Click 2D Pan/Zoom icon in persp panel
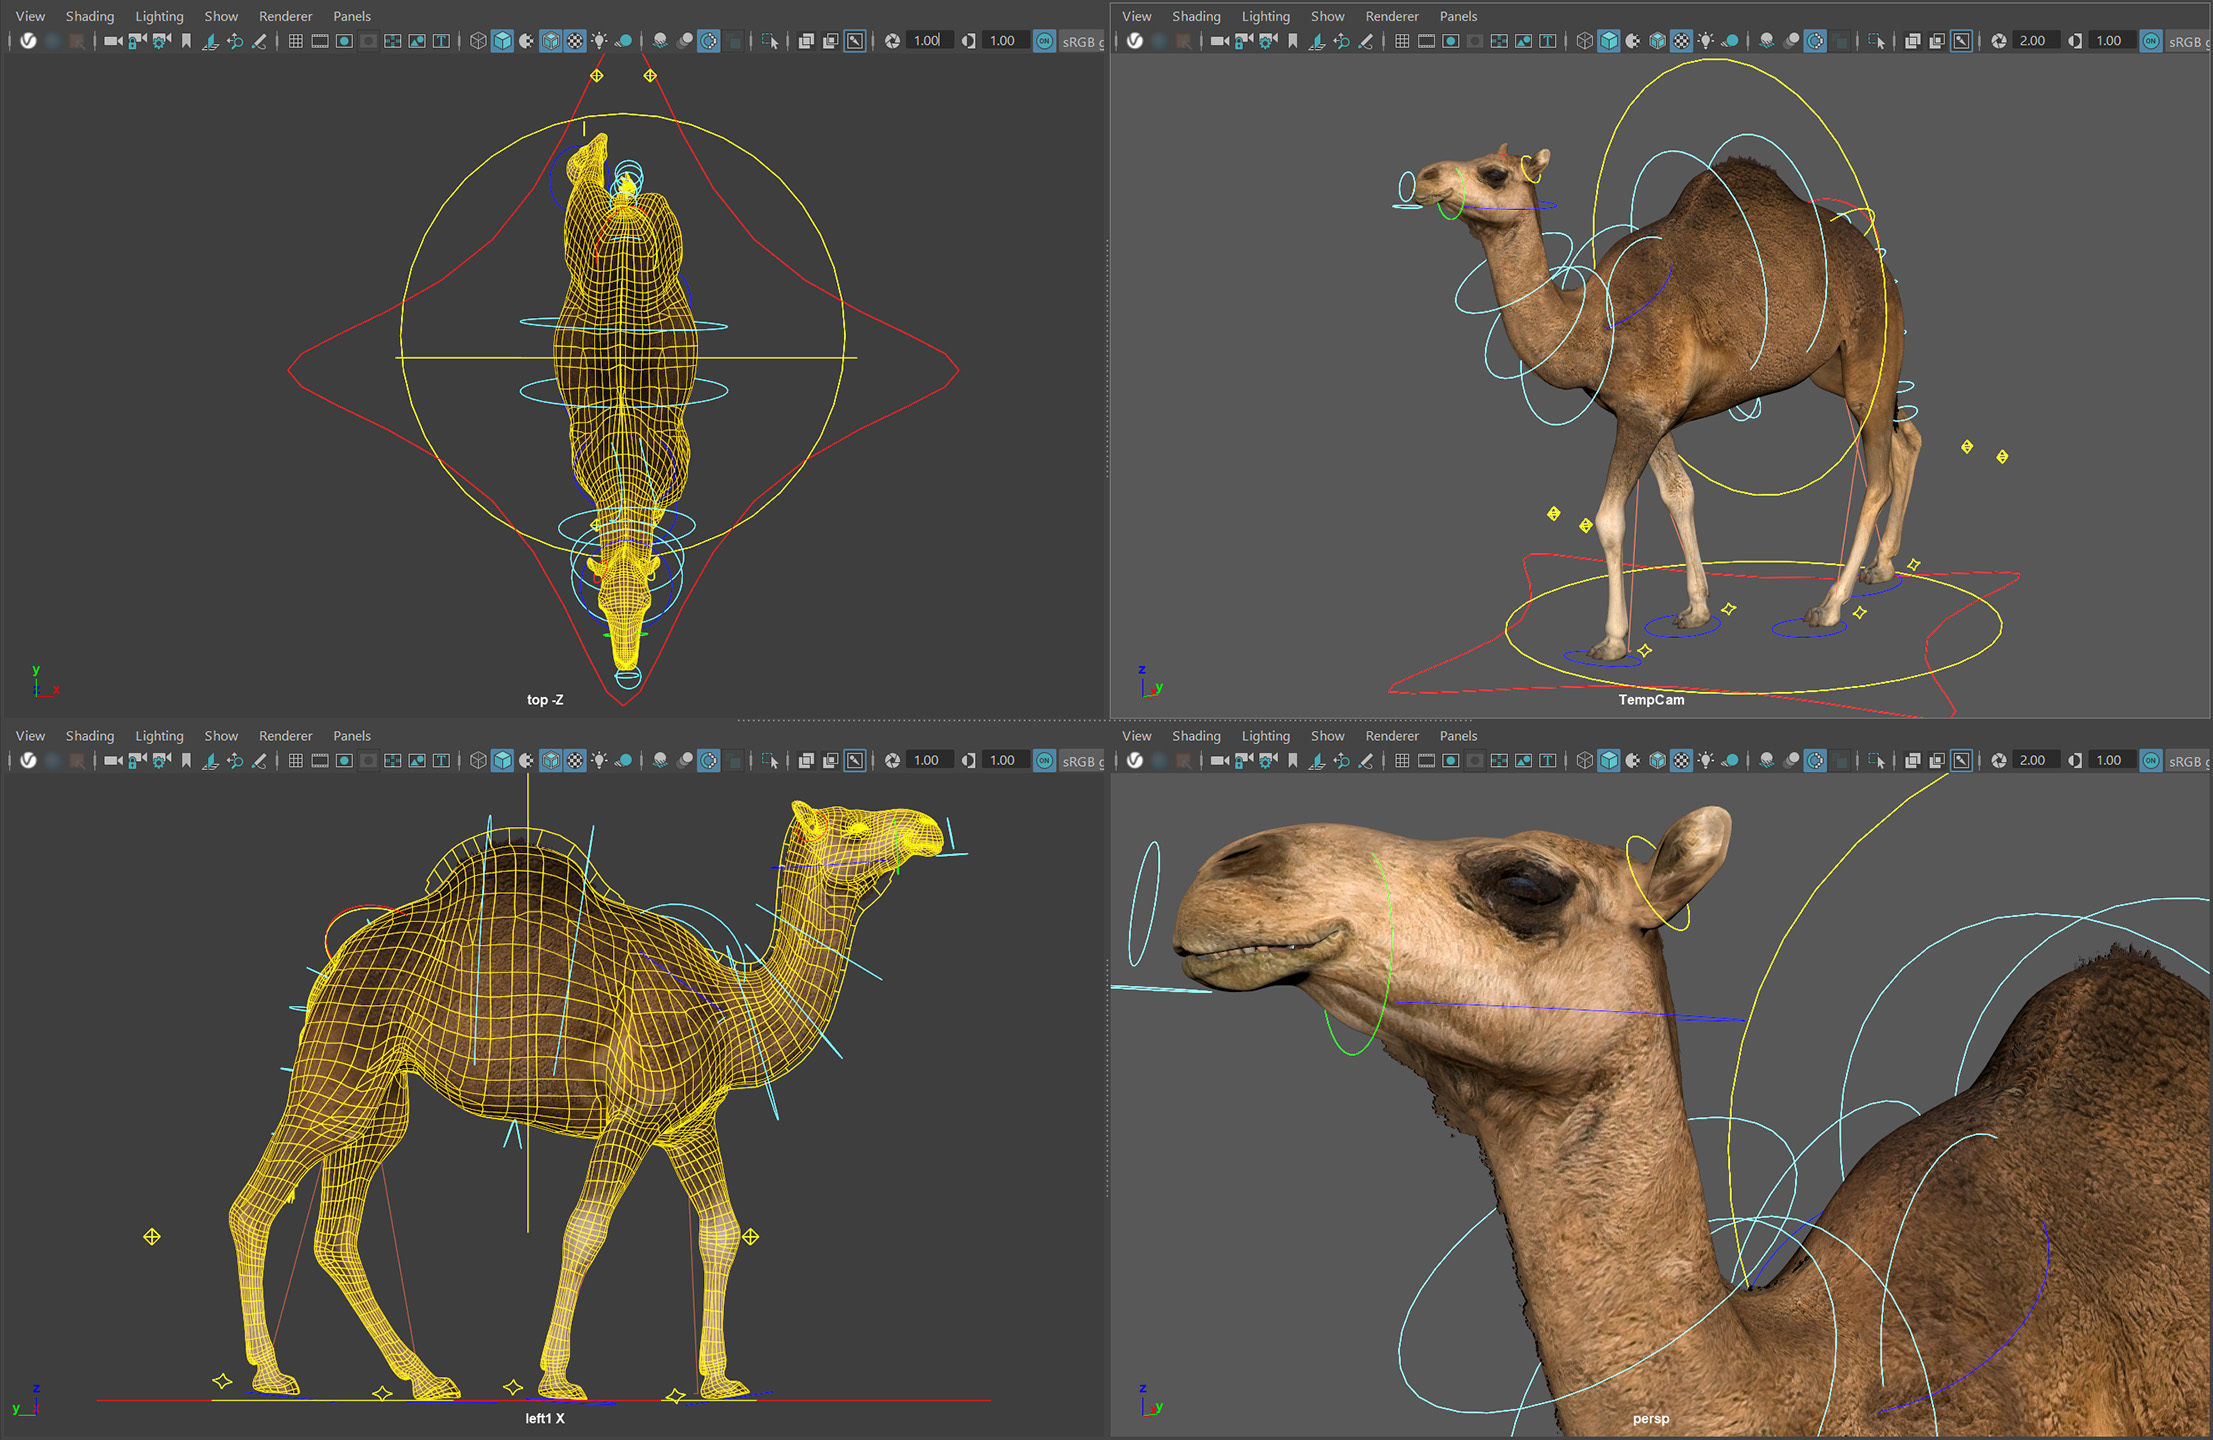 (x=1341, y=760)
